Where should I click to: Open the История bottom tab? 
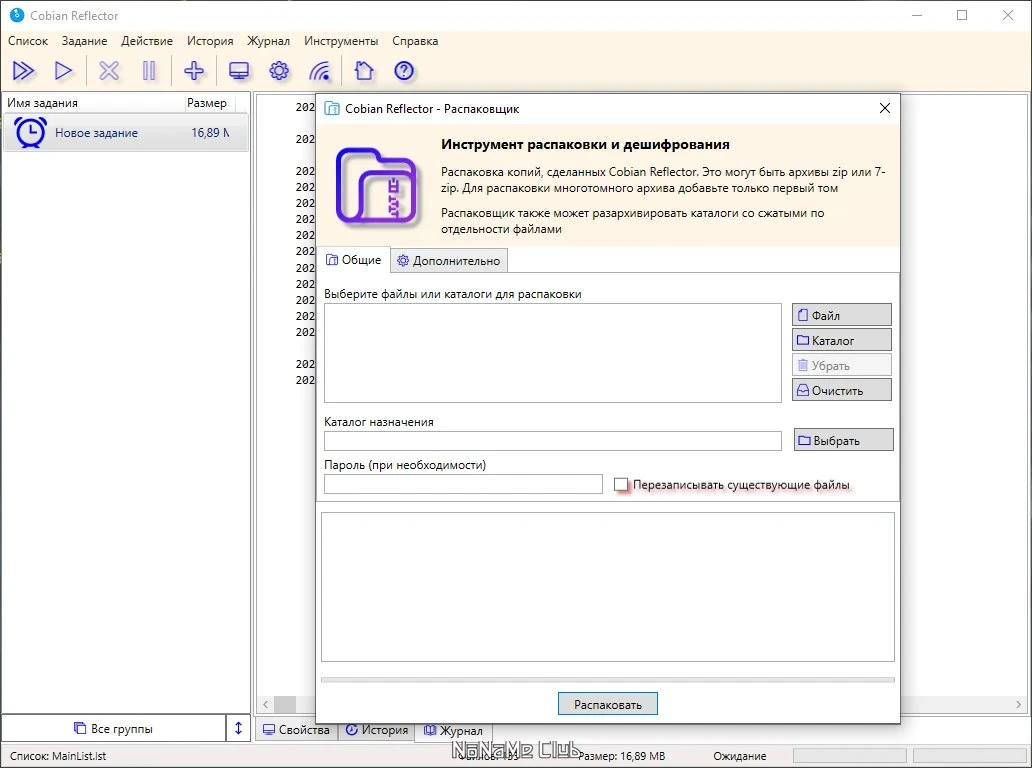[x=376, y=730]
